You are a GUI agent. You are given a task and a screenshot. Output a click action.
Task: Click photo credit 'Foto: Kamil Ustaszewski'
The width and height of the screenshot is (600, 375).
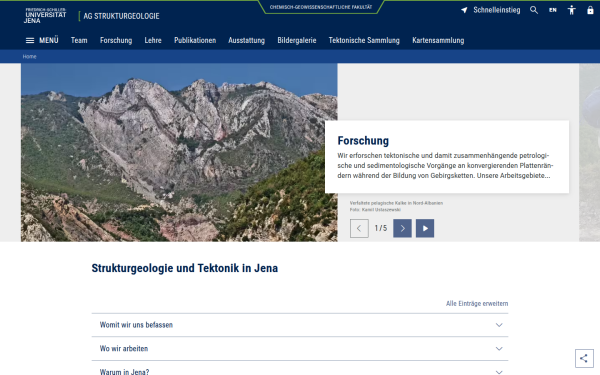[375, 210]
